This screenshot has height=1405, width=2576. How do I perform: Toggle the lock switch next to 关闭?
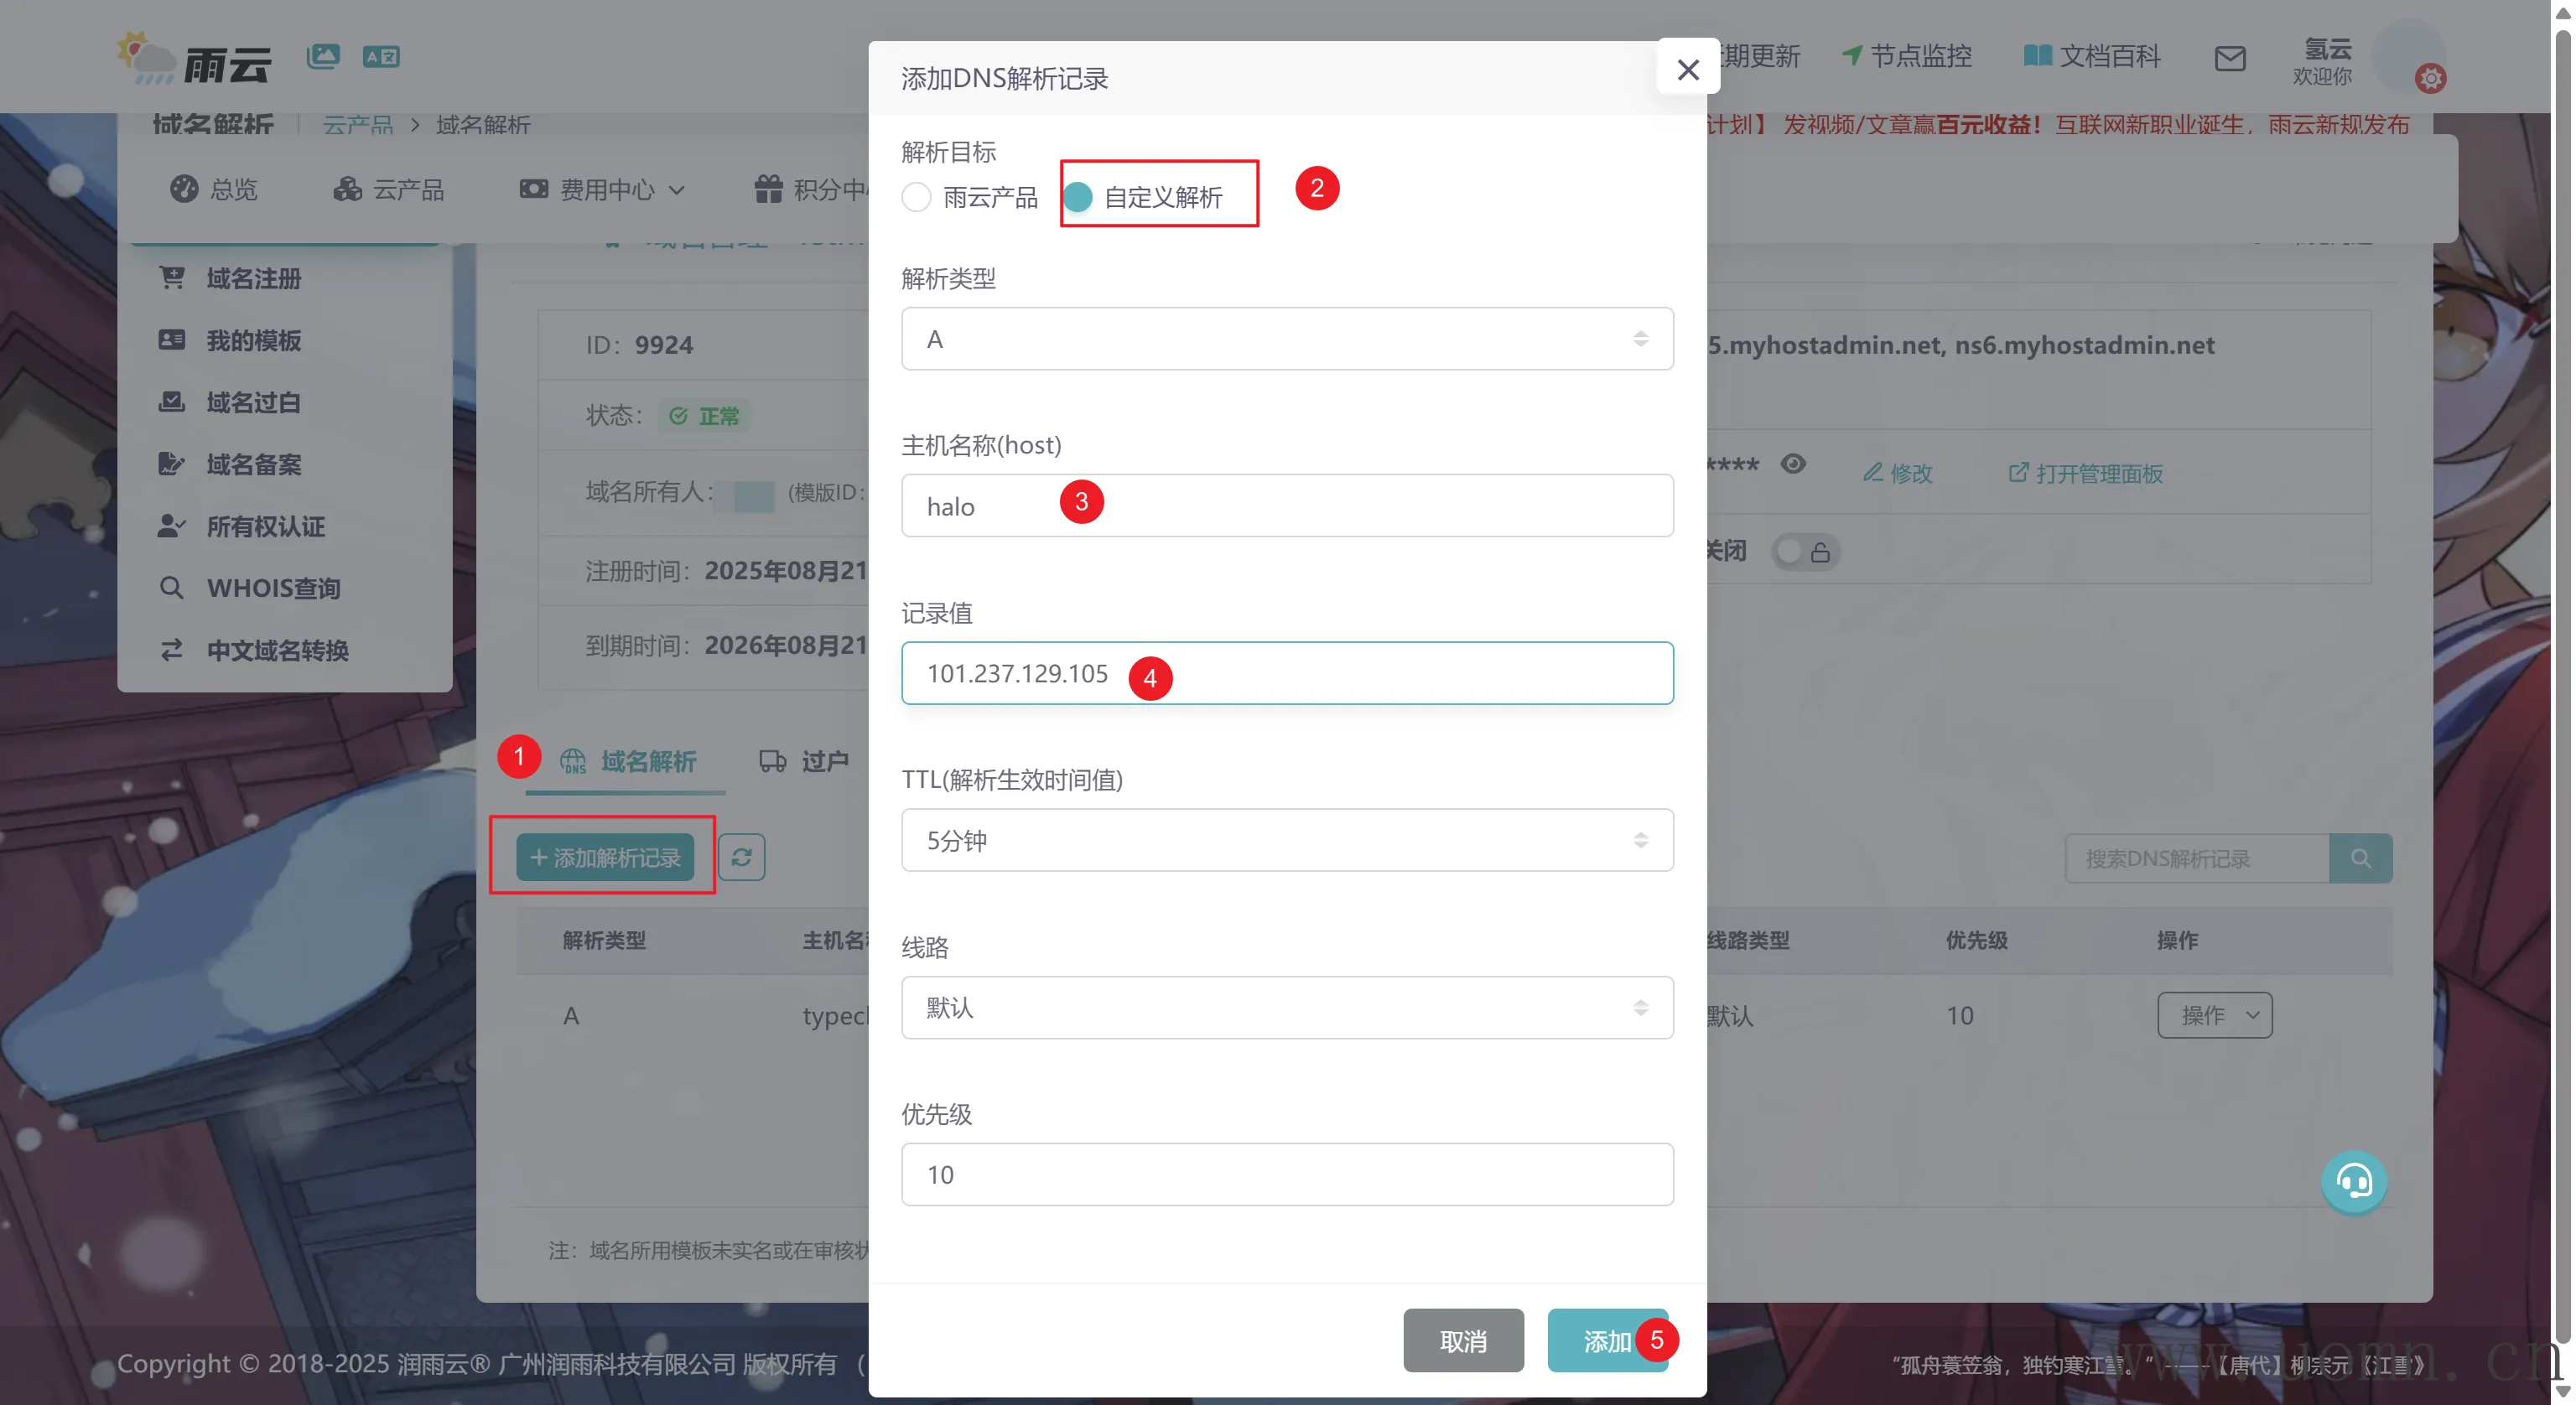point(1805,551)
